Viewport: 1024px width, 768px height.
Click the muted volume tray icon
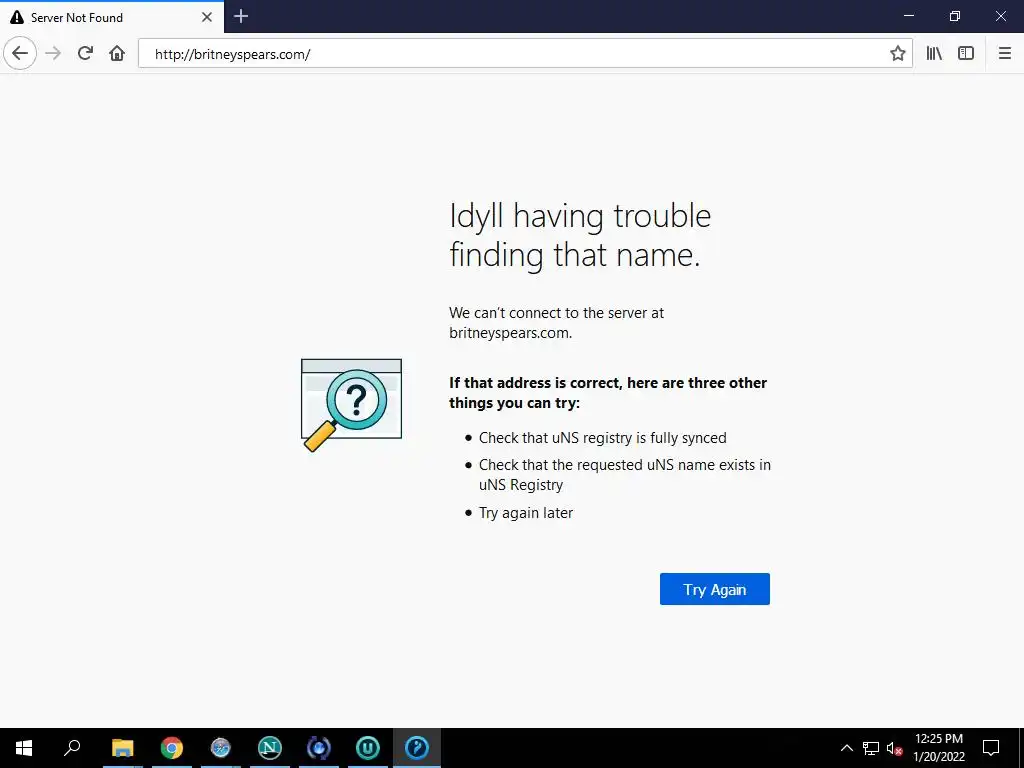tap(895, 748)
